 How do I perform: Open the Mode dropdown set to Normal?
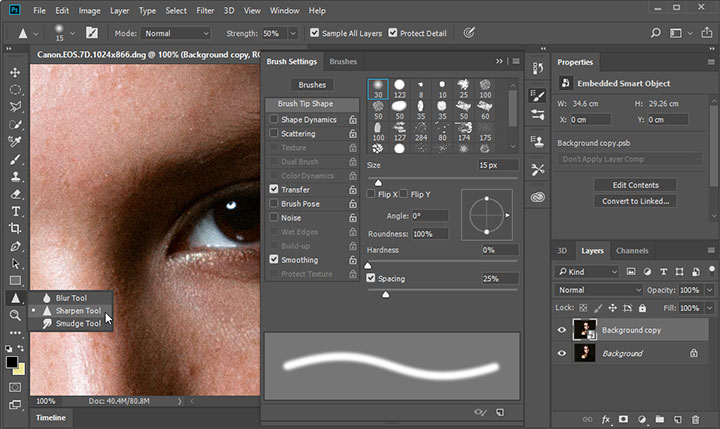176,33
